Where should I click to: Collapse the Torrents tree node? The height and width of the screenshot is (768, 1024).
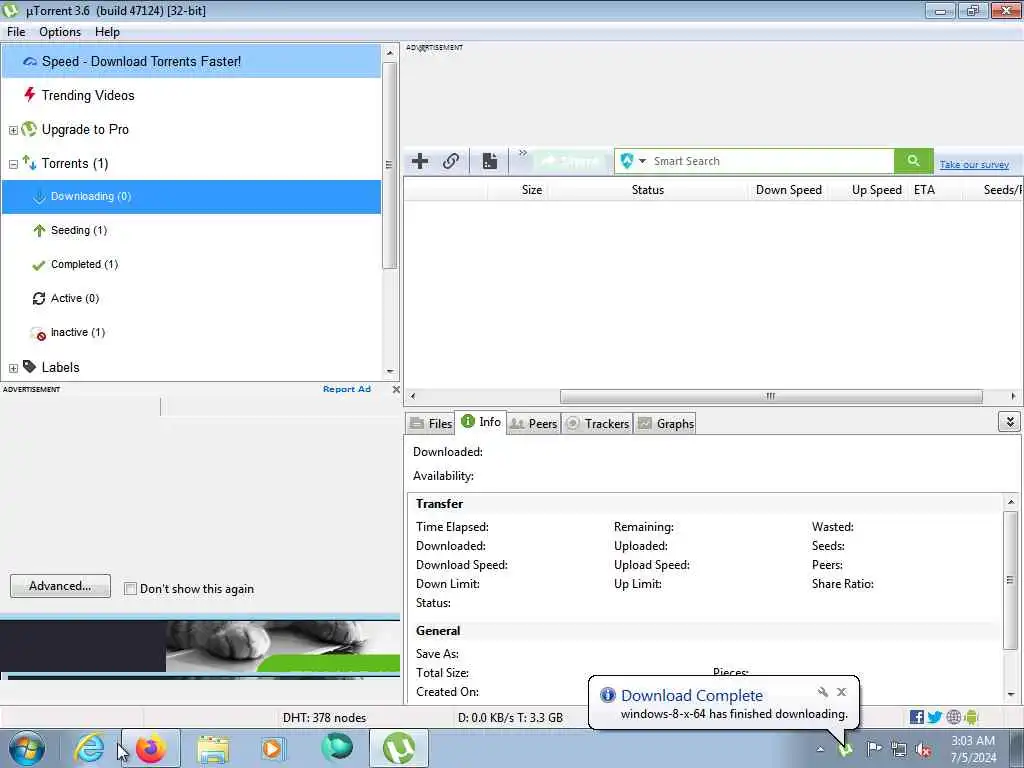13,164
